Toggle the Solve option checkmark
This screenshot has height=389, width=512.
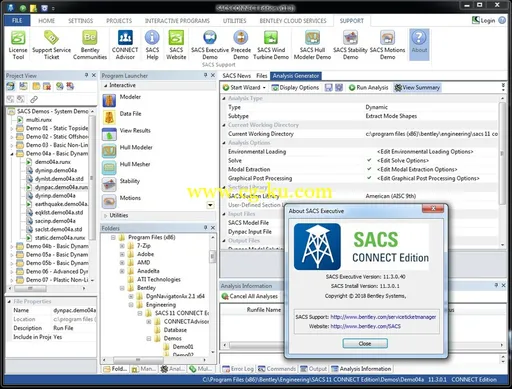tap(369, 160)
